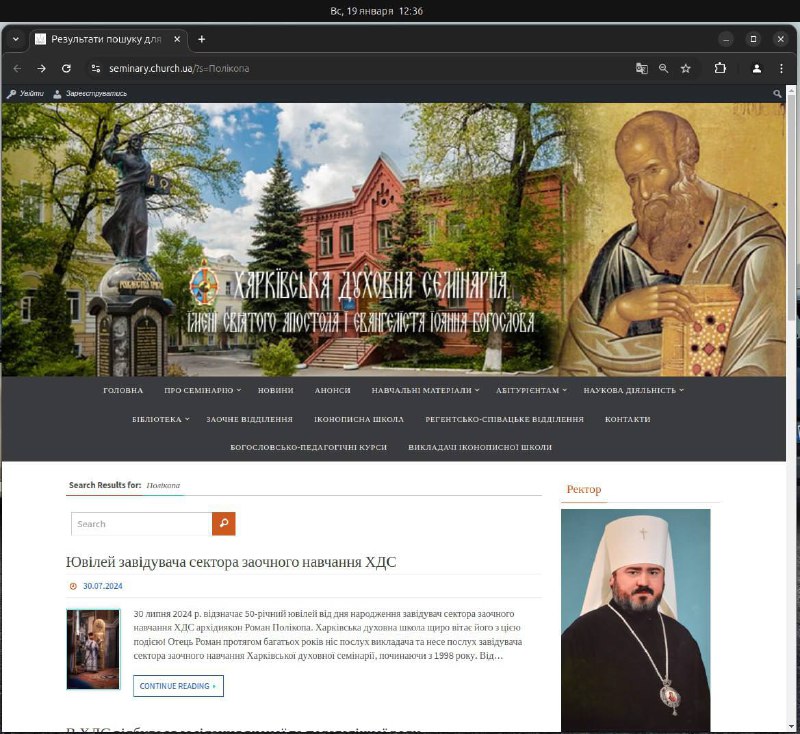Screen dimensions: 800x734
Task: Bookmark this page with the star icon
Action: tap(685, 68)
